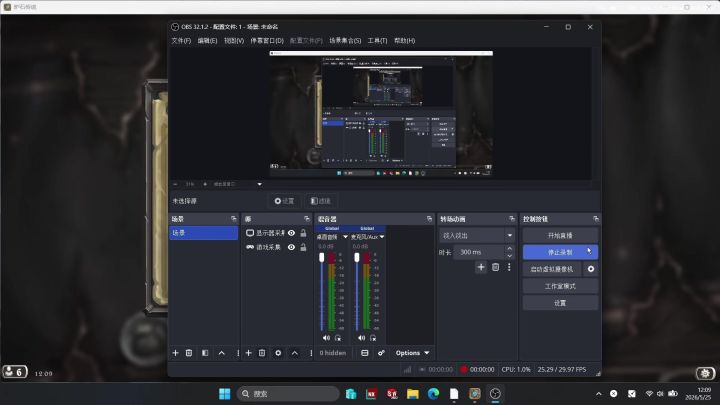Open the Scene Collection (场景集合) menu
The height and width of the screenshot is (405, 720).
[x=345, y=40]
